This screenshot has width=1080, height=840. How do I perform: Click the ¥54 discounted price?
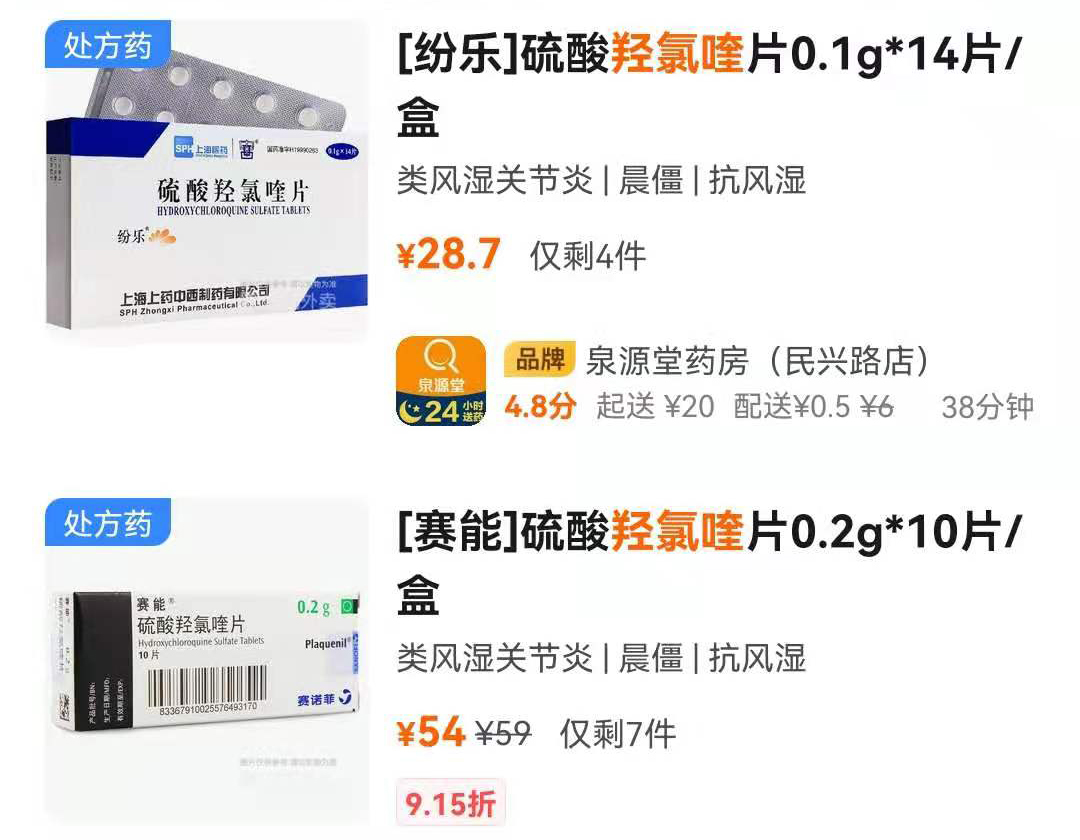[x=431, y=732]
